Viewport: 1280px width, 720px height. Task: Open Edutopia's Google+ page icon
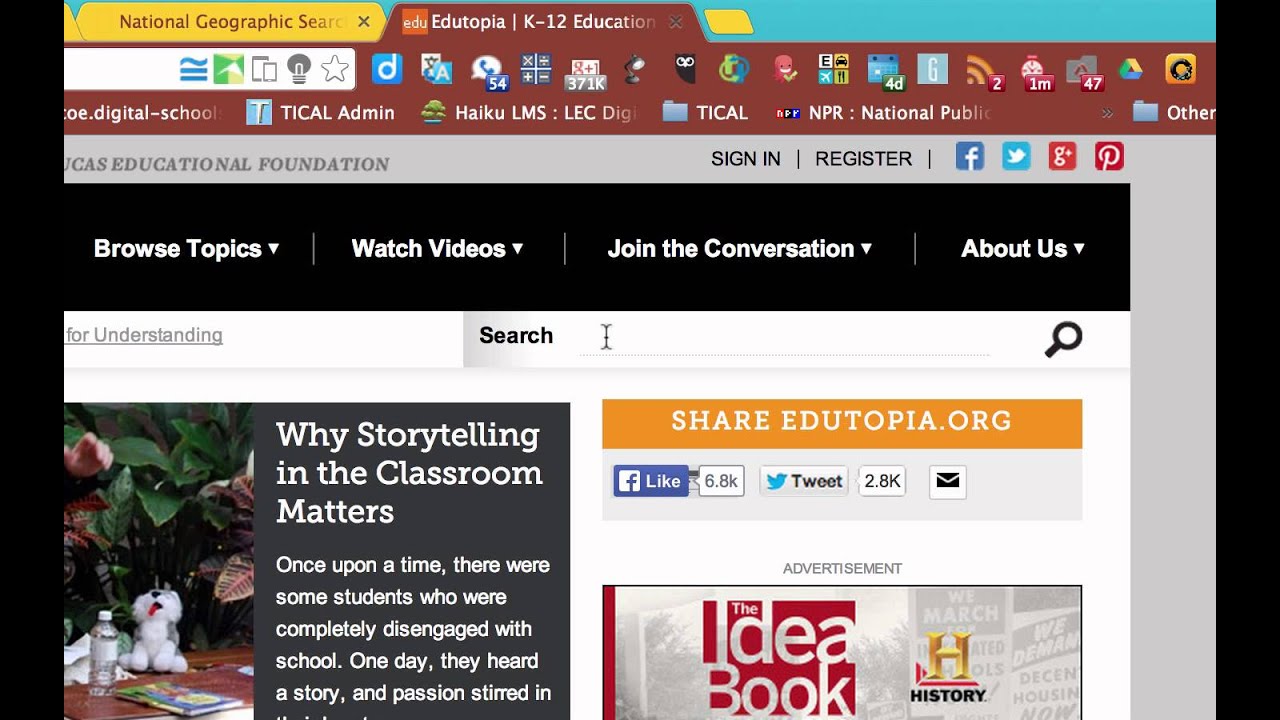[1062, 156]
